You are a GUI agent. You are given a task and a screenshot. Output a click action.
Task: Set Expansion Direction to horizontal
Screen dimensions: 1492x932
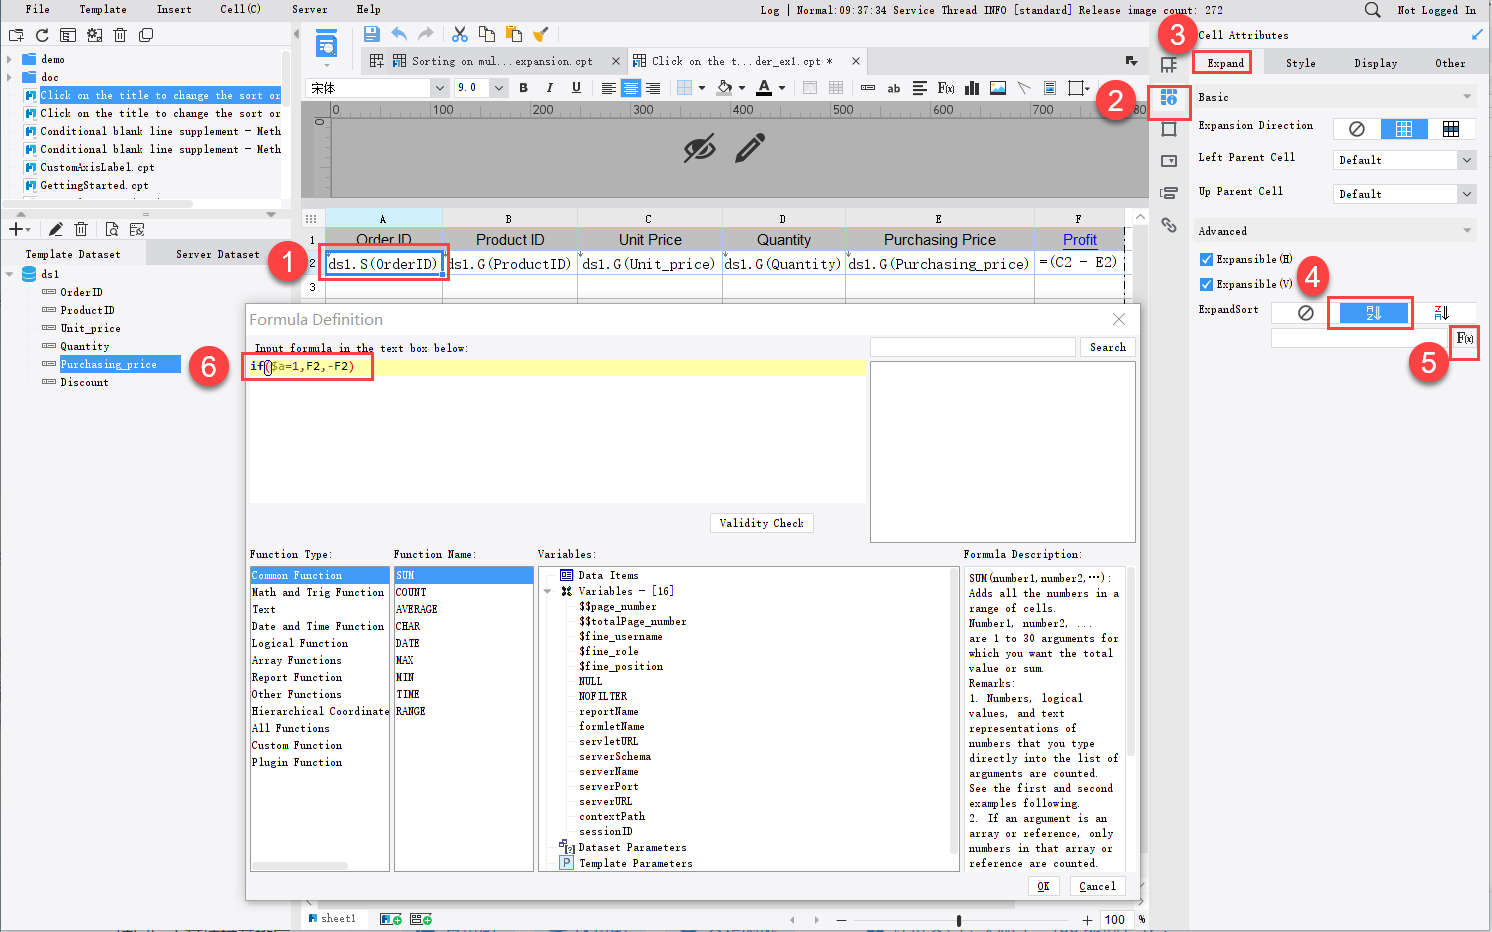1450,129
